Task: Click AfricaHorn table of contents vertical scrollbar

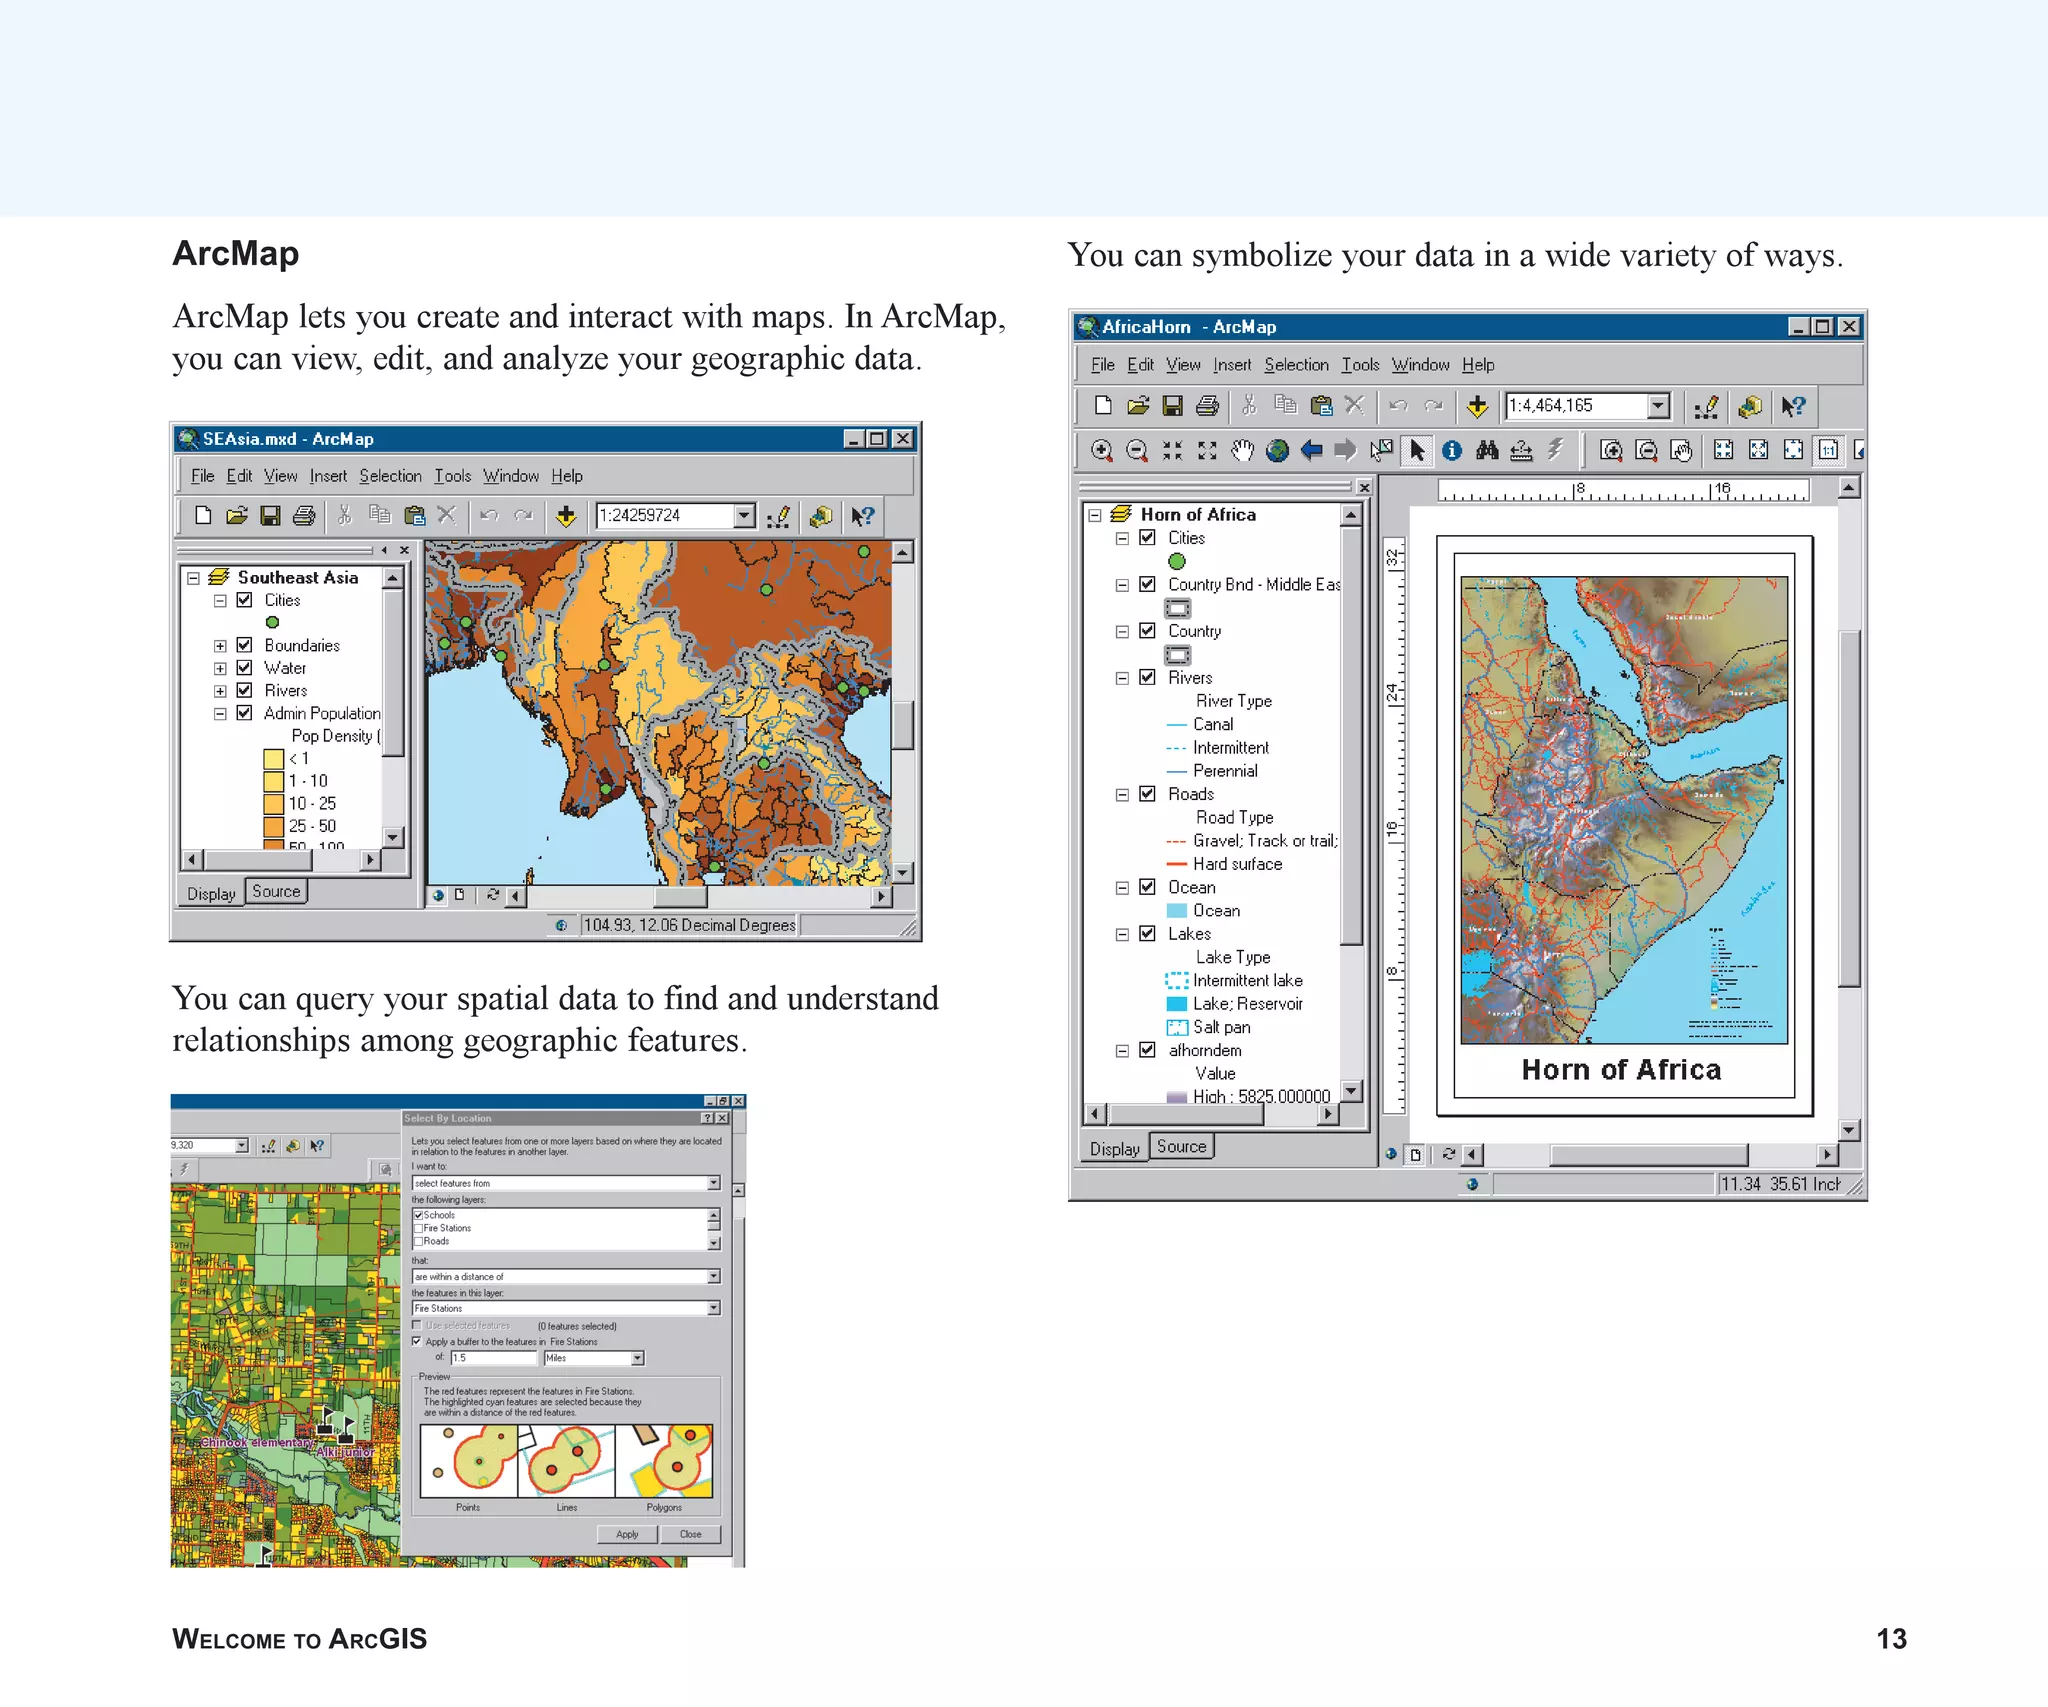Action: pyautogui.click(x=1351, y=805)
